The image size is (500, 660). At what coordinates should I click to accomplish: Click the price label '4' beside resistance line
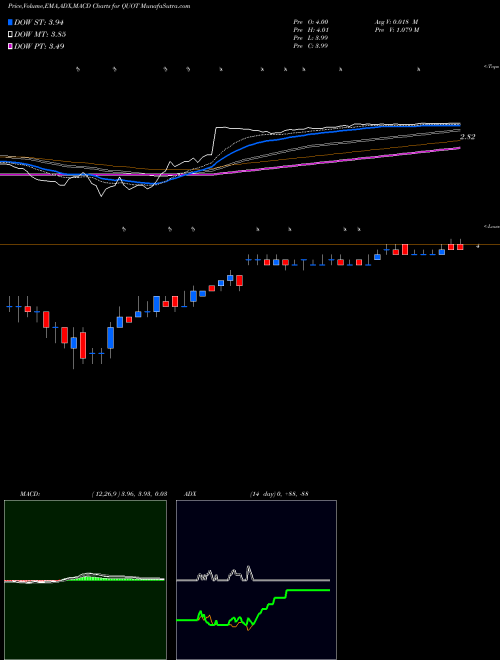477,246
